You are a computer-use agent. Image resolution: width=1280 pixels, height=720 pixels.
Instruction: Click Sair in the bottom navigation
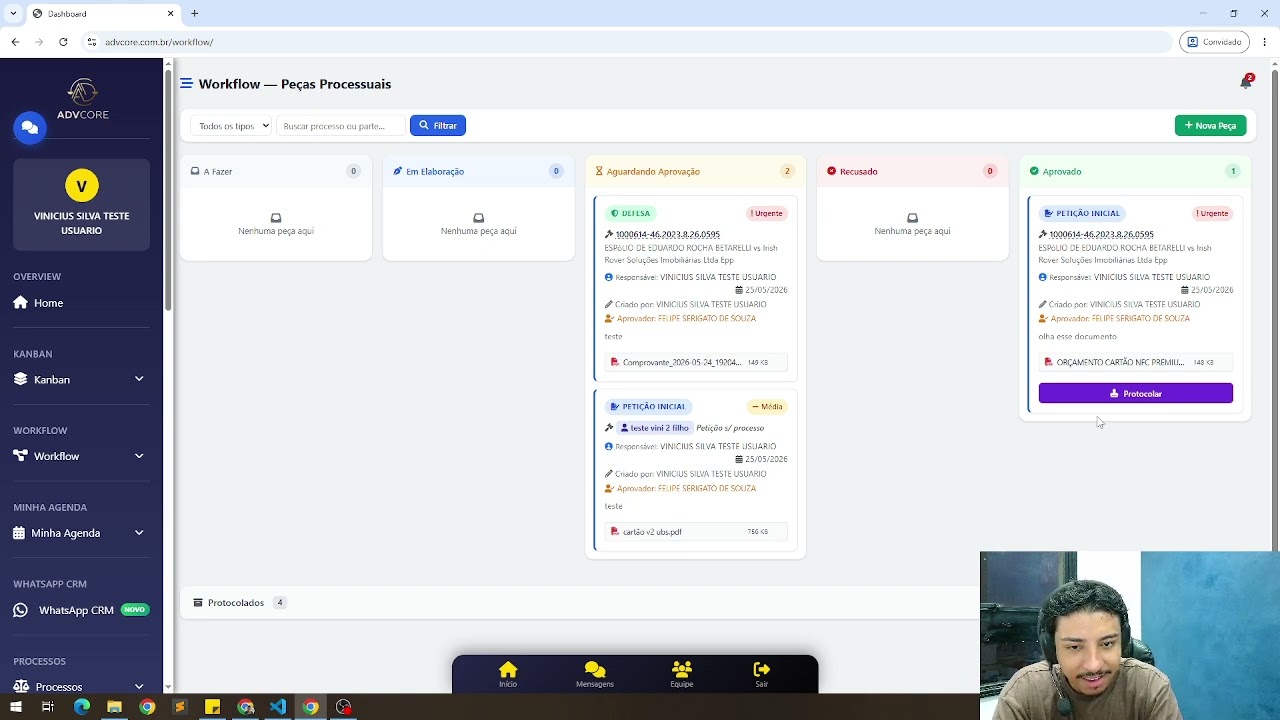tap(762, 674)
